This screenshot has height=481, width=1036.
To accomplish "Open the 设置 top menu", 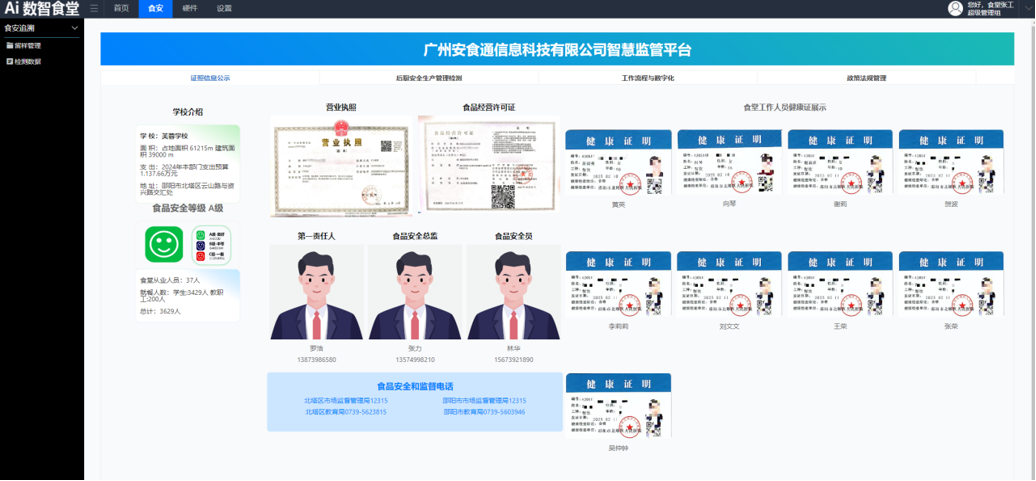I will [x=225, y=9].
